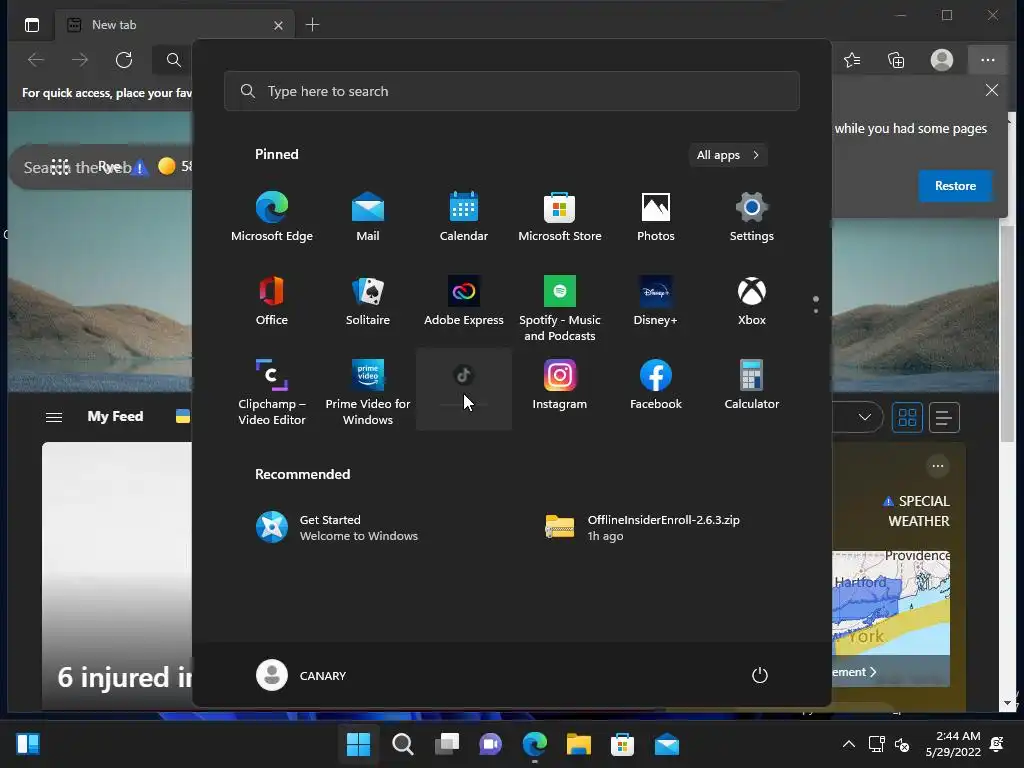Image resolution: width=1024 pixels, height=768 pixels.
Task: Switch feed to list layout view
Action: (944, 417)
